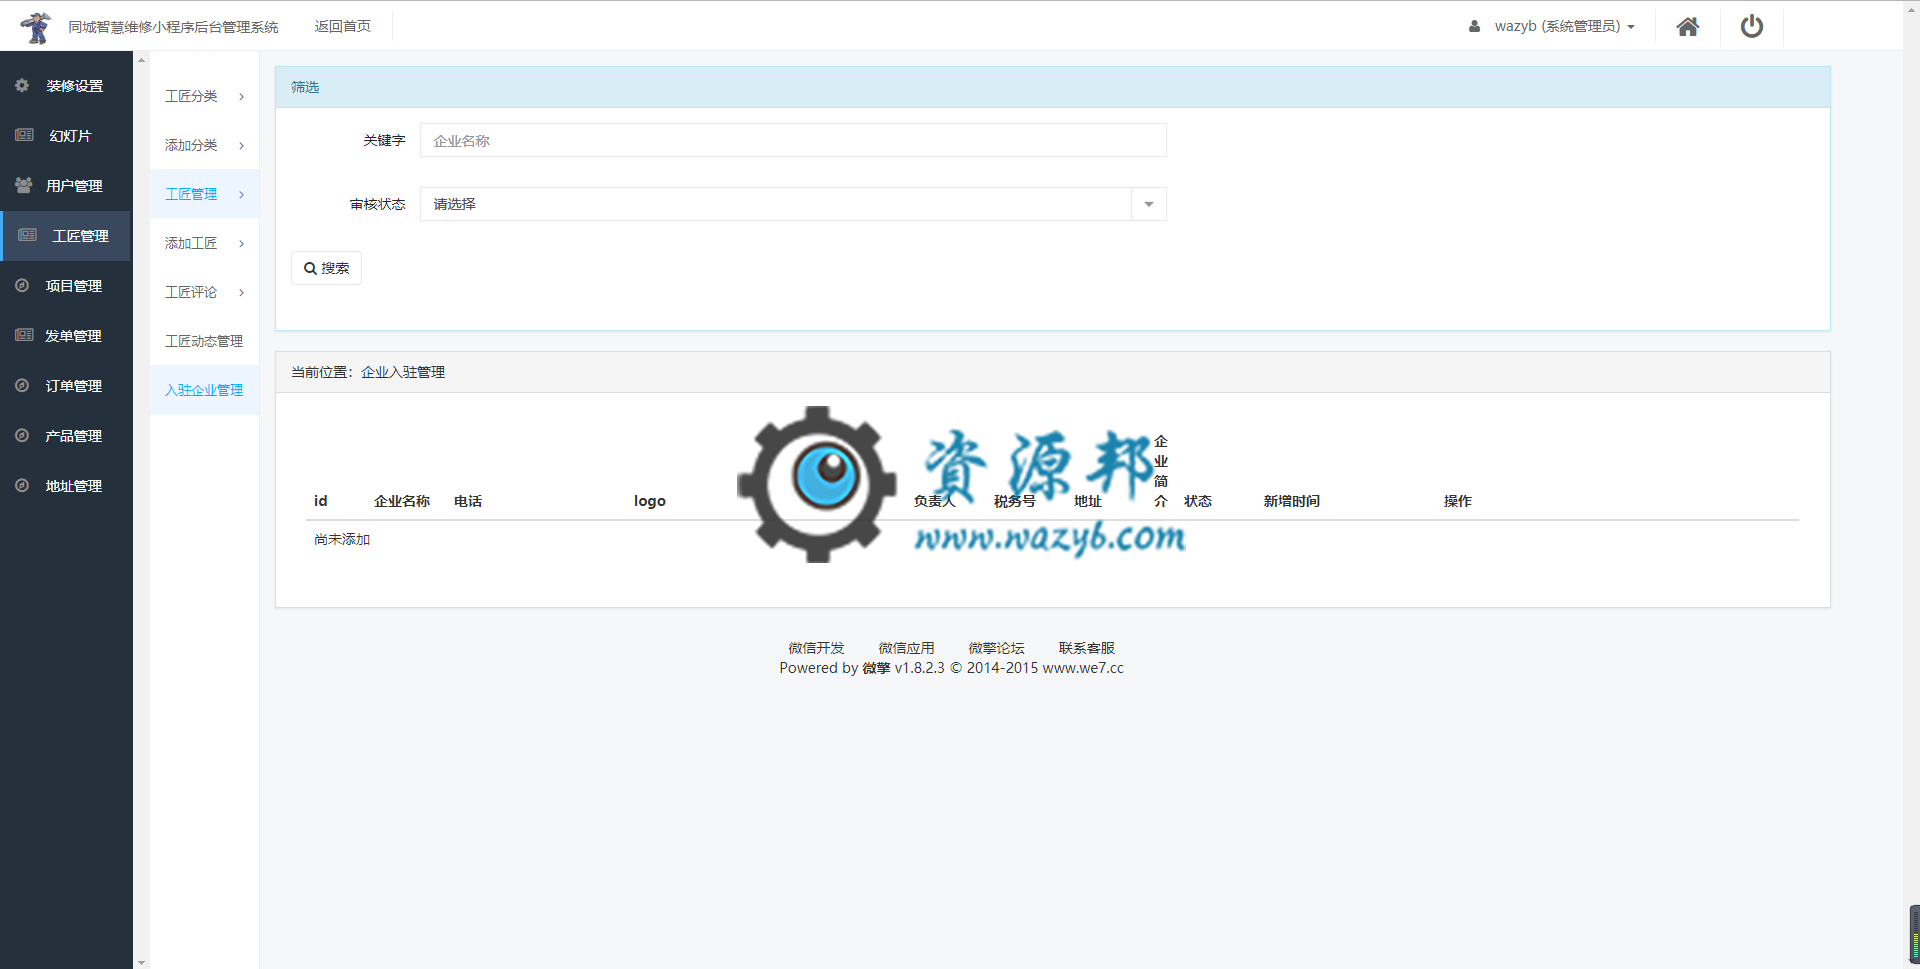1920x969 pixels.
Task: Select 工匠动态管理 in the submenu
Action: pyautogui.click(x=204, y=341)
